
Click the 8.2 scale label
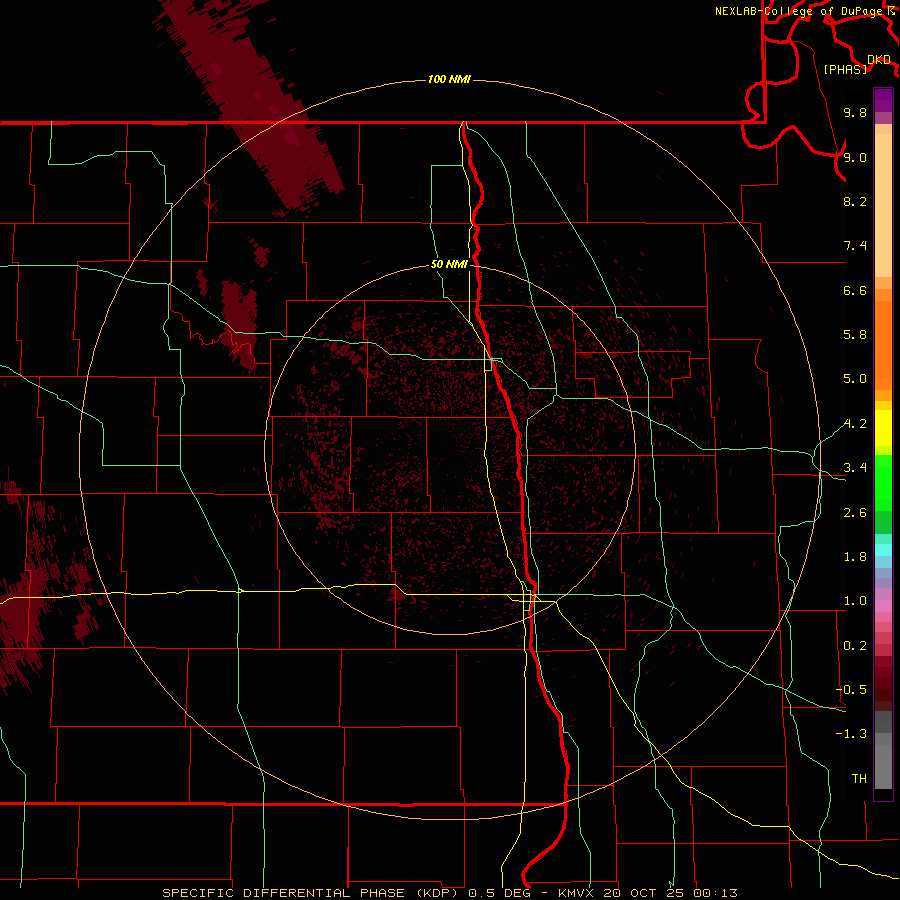tap(855, 201)
